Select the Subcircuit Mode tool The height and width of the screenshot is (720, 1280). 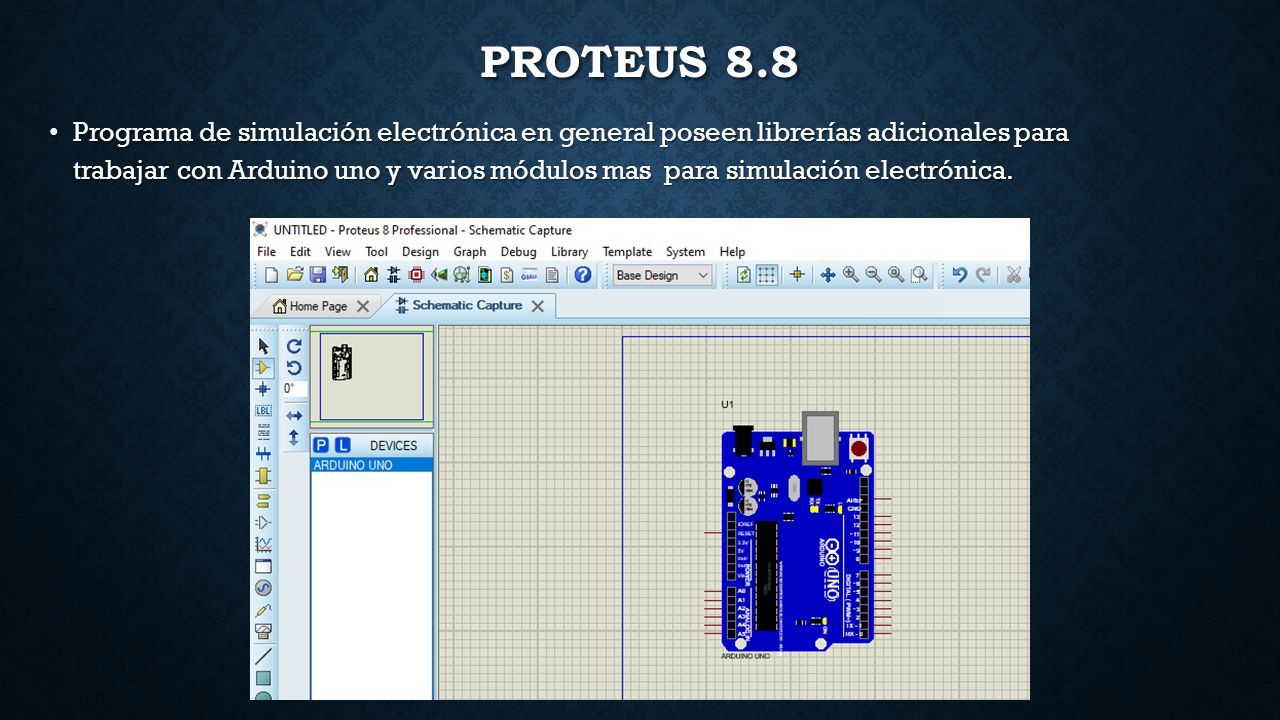click(x=263, y=476)
